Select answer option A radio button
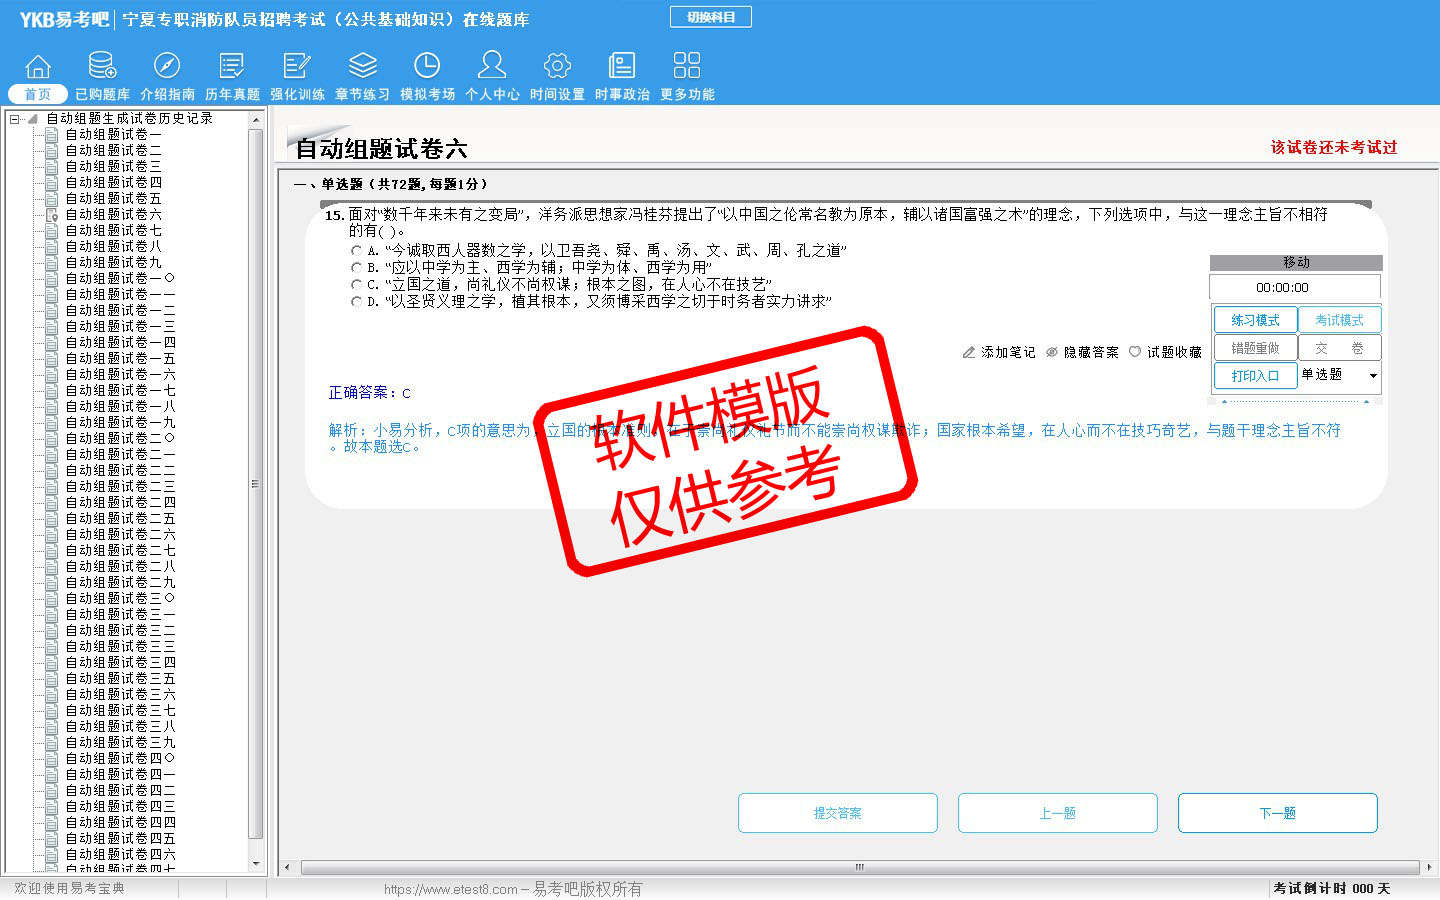 coord(356,251)
